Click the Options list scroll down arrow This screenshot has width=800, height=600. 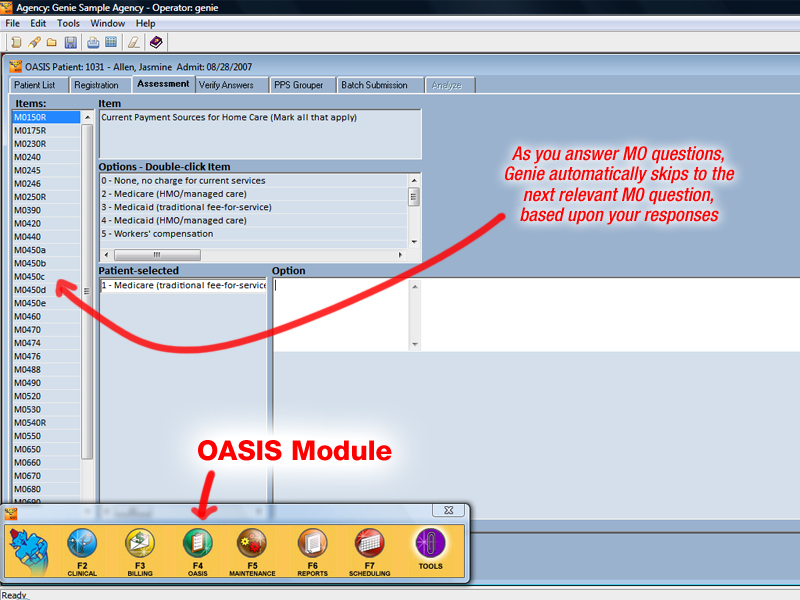pos(414,242)
